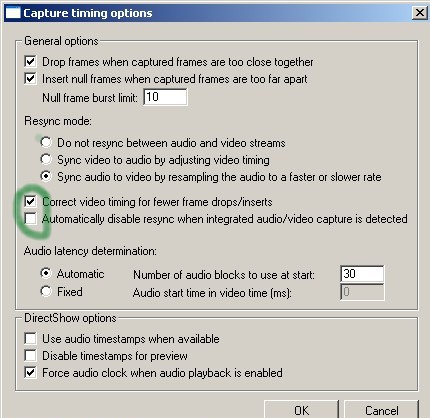Close the Capture timing options dialog
This screenshot has height=418, width=430.
419,13
